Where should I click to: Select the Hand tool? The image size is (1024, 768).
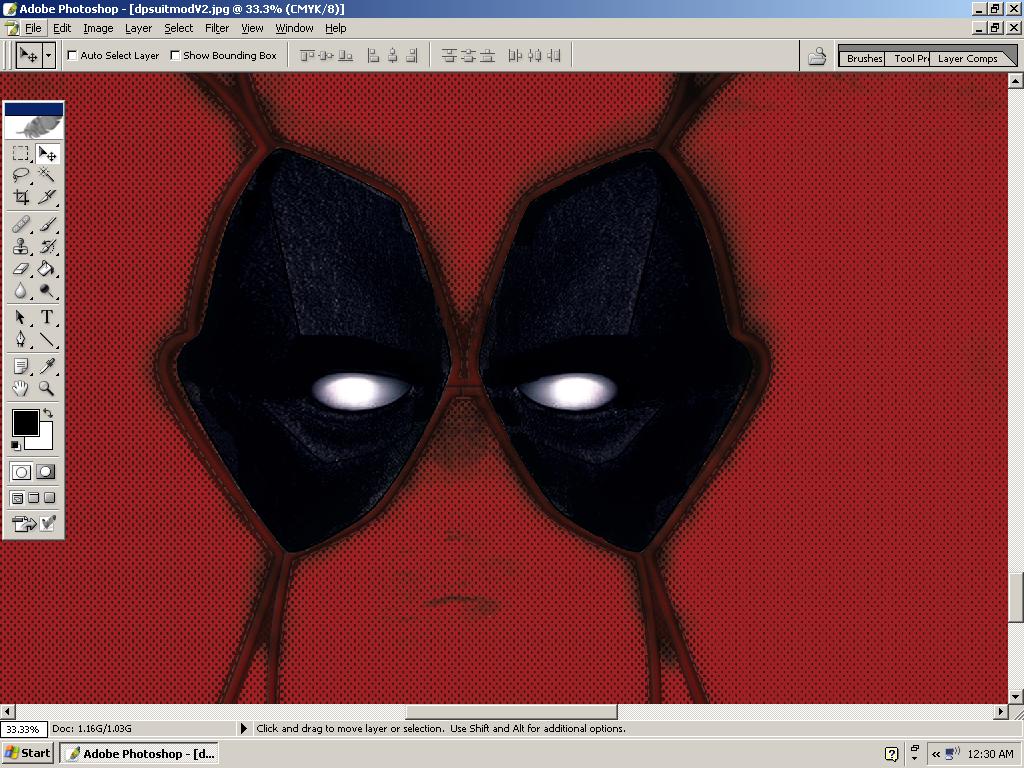tap(21, 388)
